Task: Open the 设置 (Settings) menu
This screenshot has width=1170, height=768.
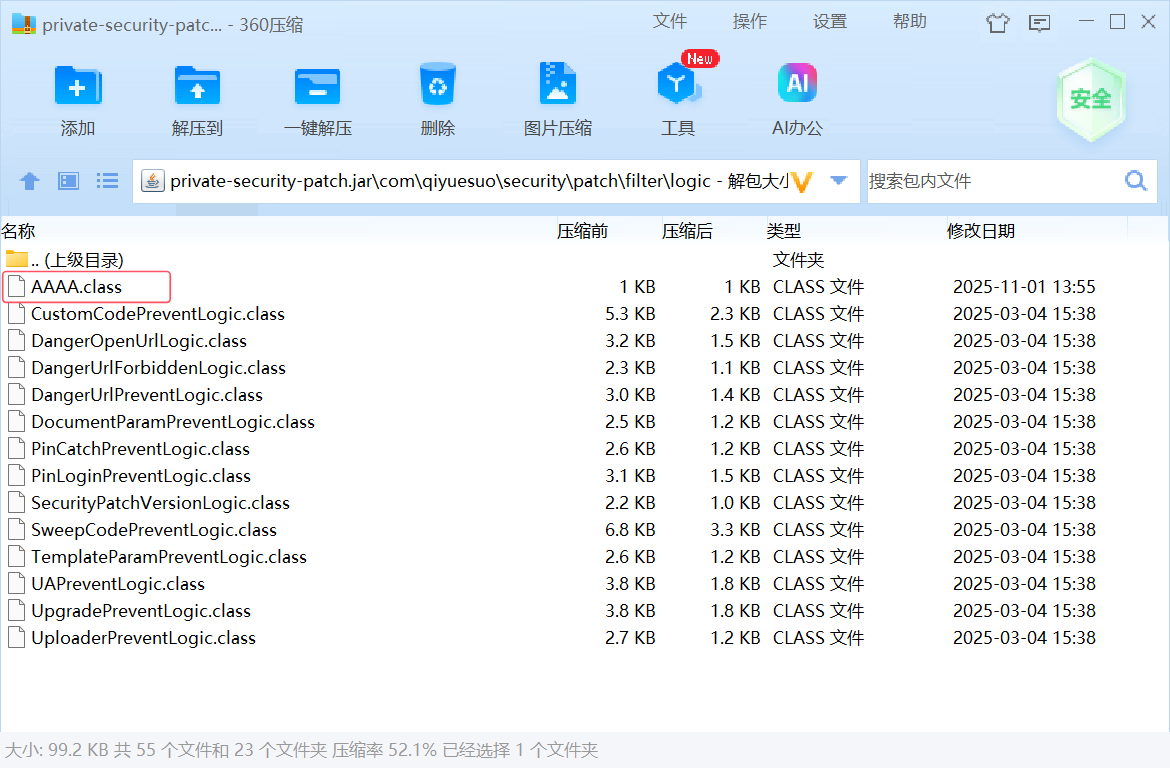Action: [830, 22]
